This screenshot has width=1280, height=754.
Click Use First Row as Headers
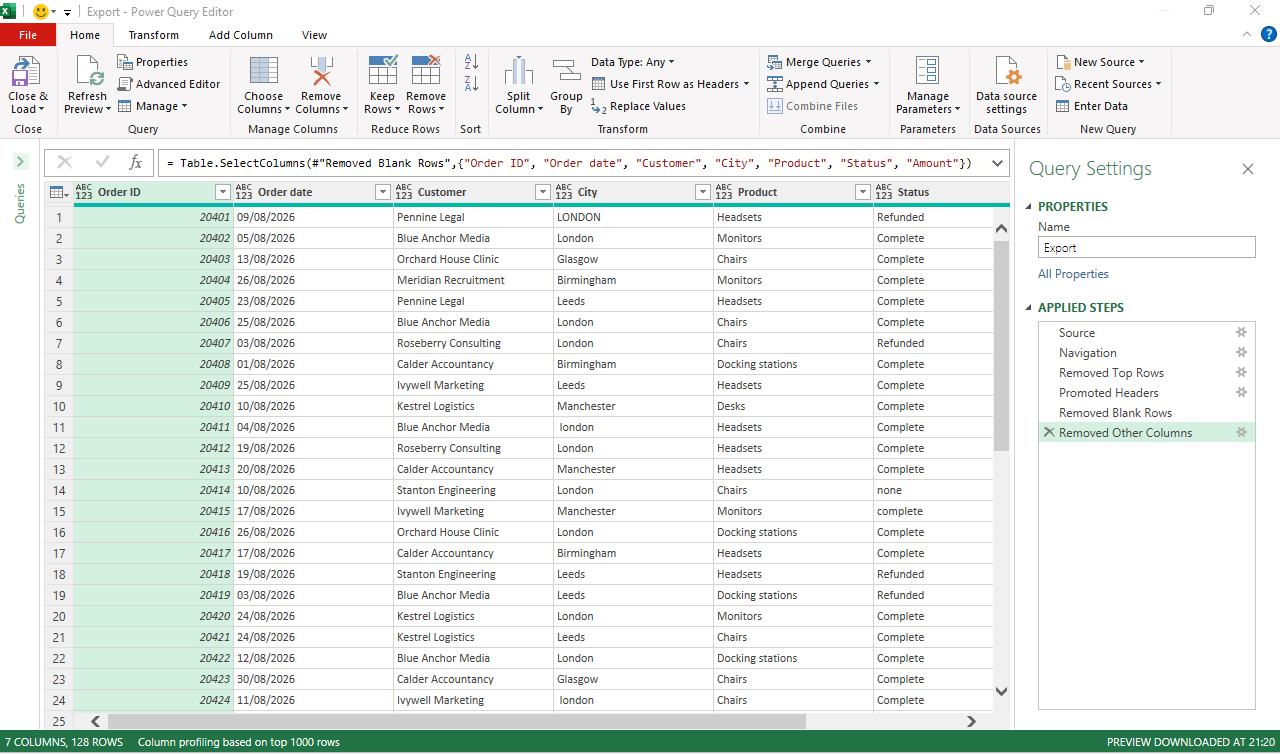pyautogui.click(x=671, y=84)
